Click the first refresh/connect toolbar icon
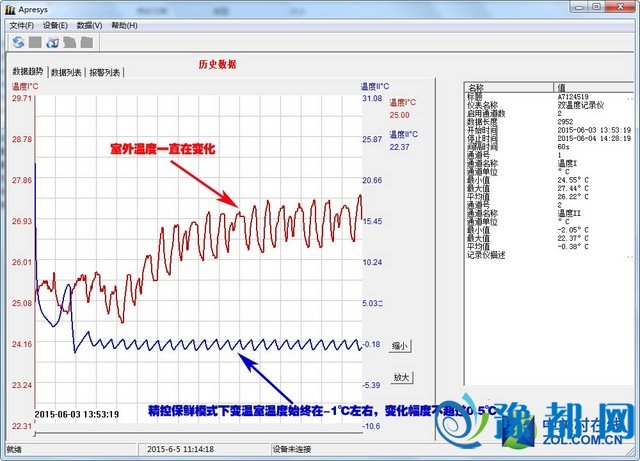The height and width of the screenshot is (461, 640). click(18, 42)
